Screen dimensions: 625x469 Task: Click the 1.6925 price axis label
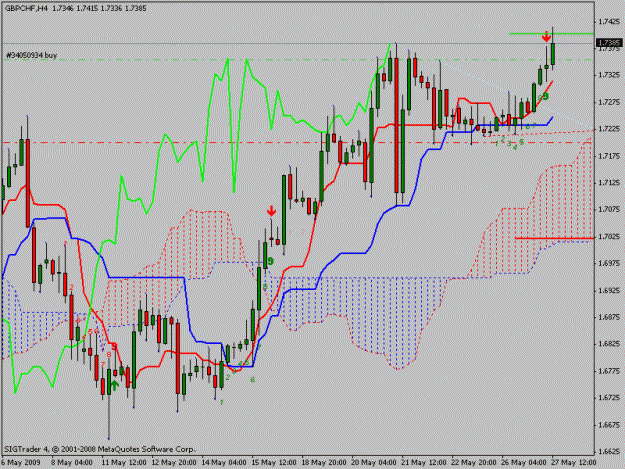tap(609, 290)
